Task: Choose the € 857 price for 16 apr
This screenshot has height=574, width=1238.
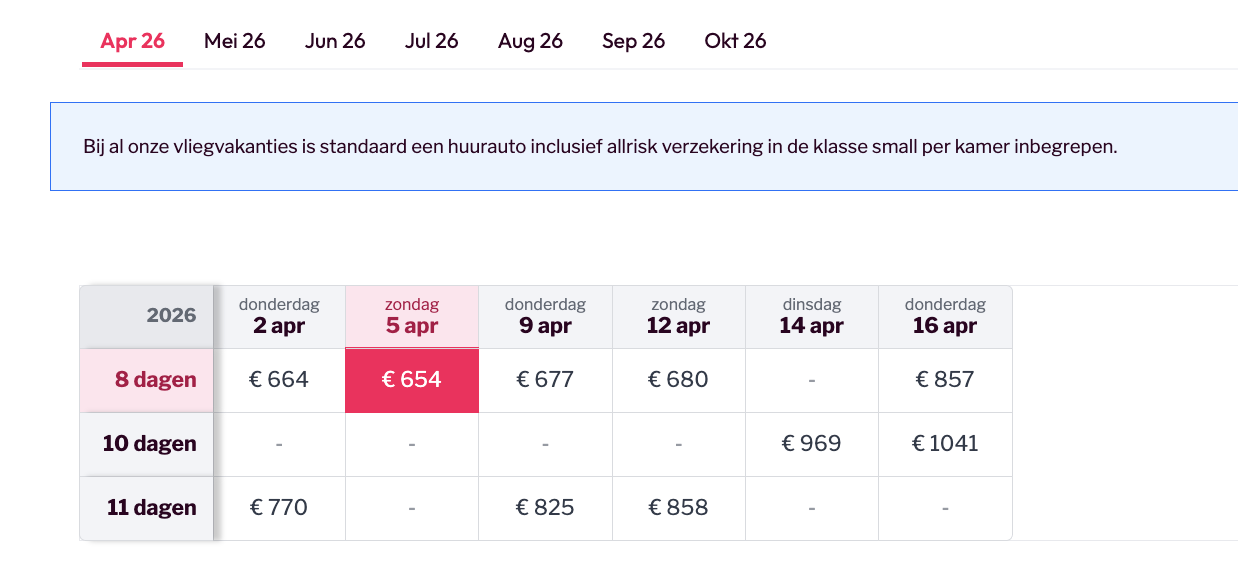Action: click(x=945, y=380)
